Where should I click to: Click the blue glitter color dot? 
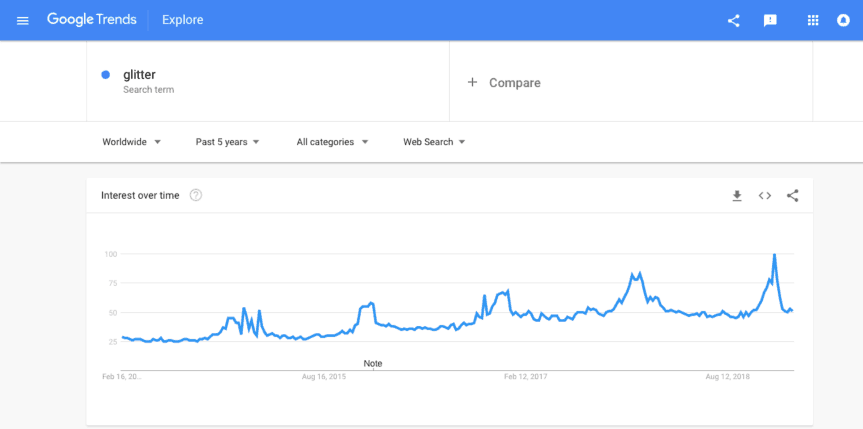[106, 74]
